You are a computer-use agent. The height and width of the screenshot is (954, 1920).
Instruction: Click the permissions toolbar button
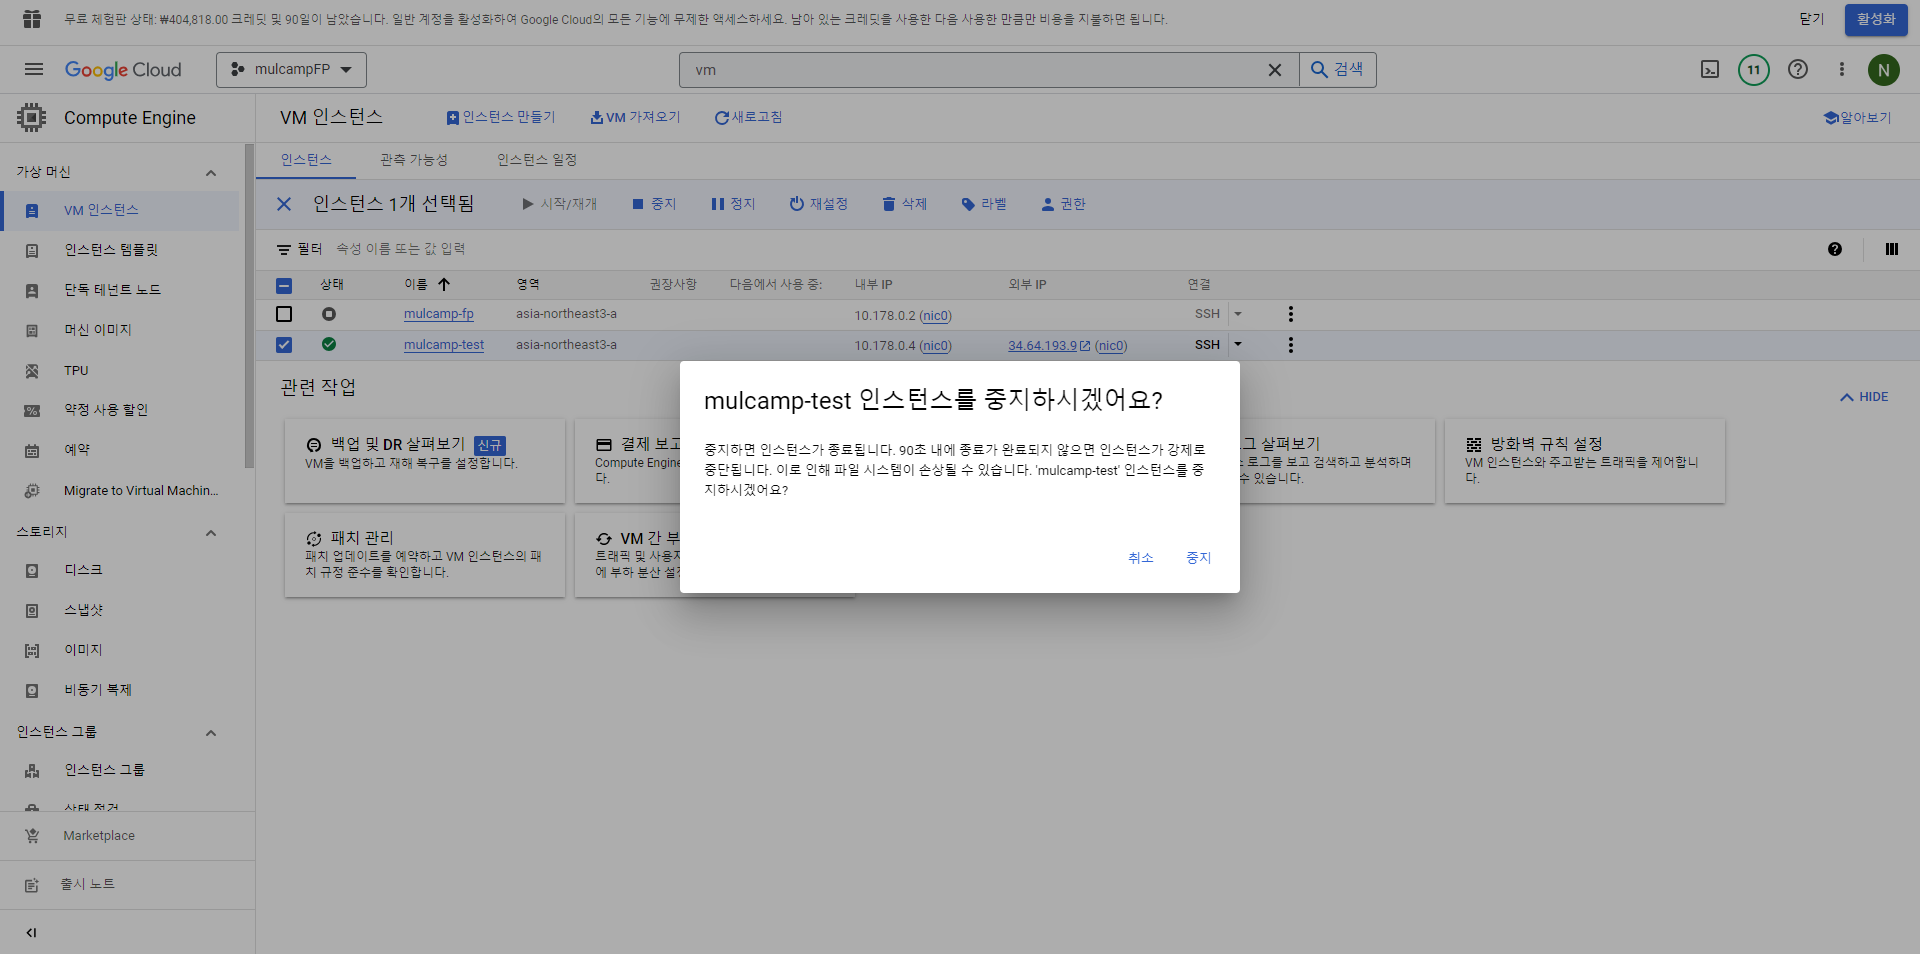[x=1063, y=204]
